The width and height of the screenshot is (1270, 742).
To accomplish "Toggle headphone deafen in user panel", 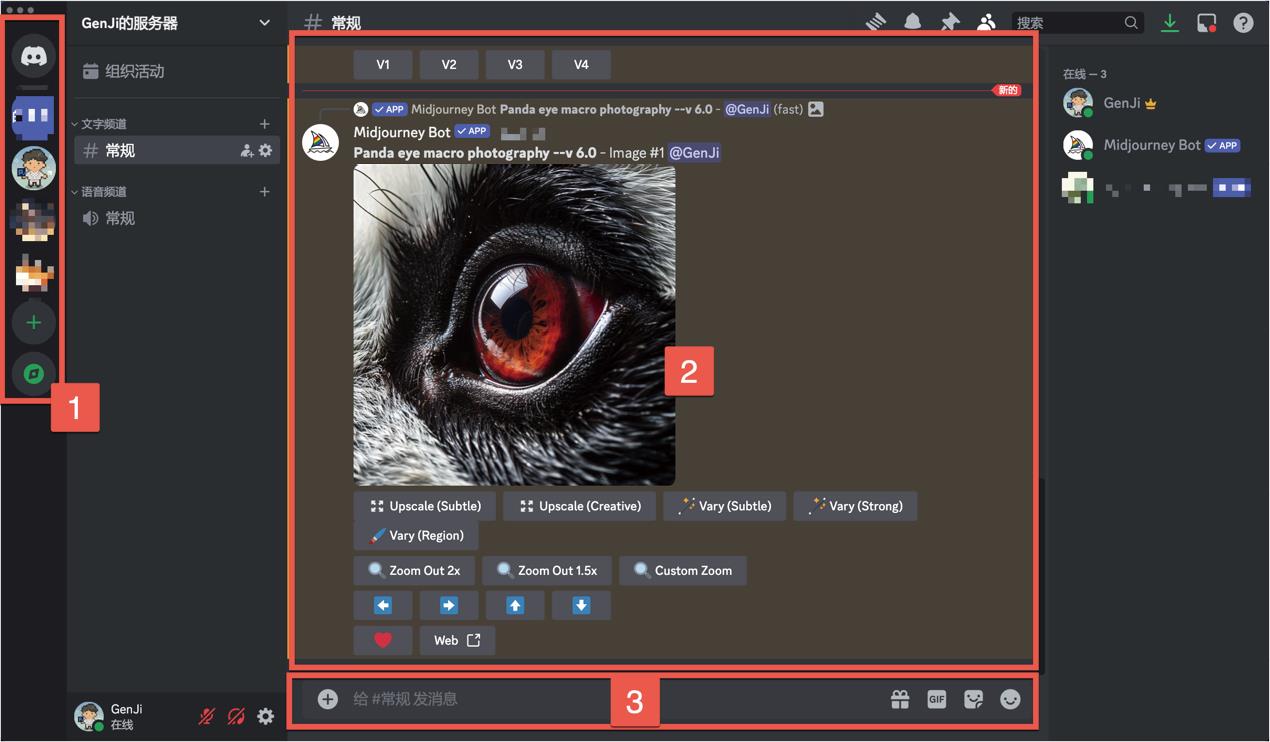I will tap(236, 716).
